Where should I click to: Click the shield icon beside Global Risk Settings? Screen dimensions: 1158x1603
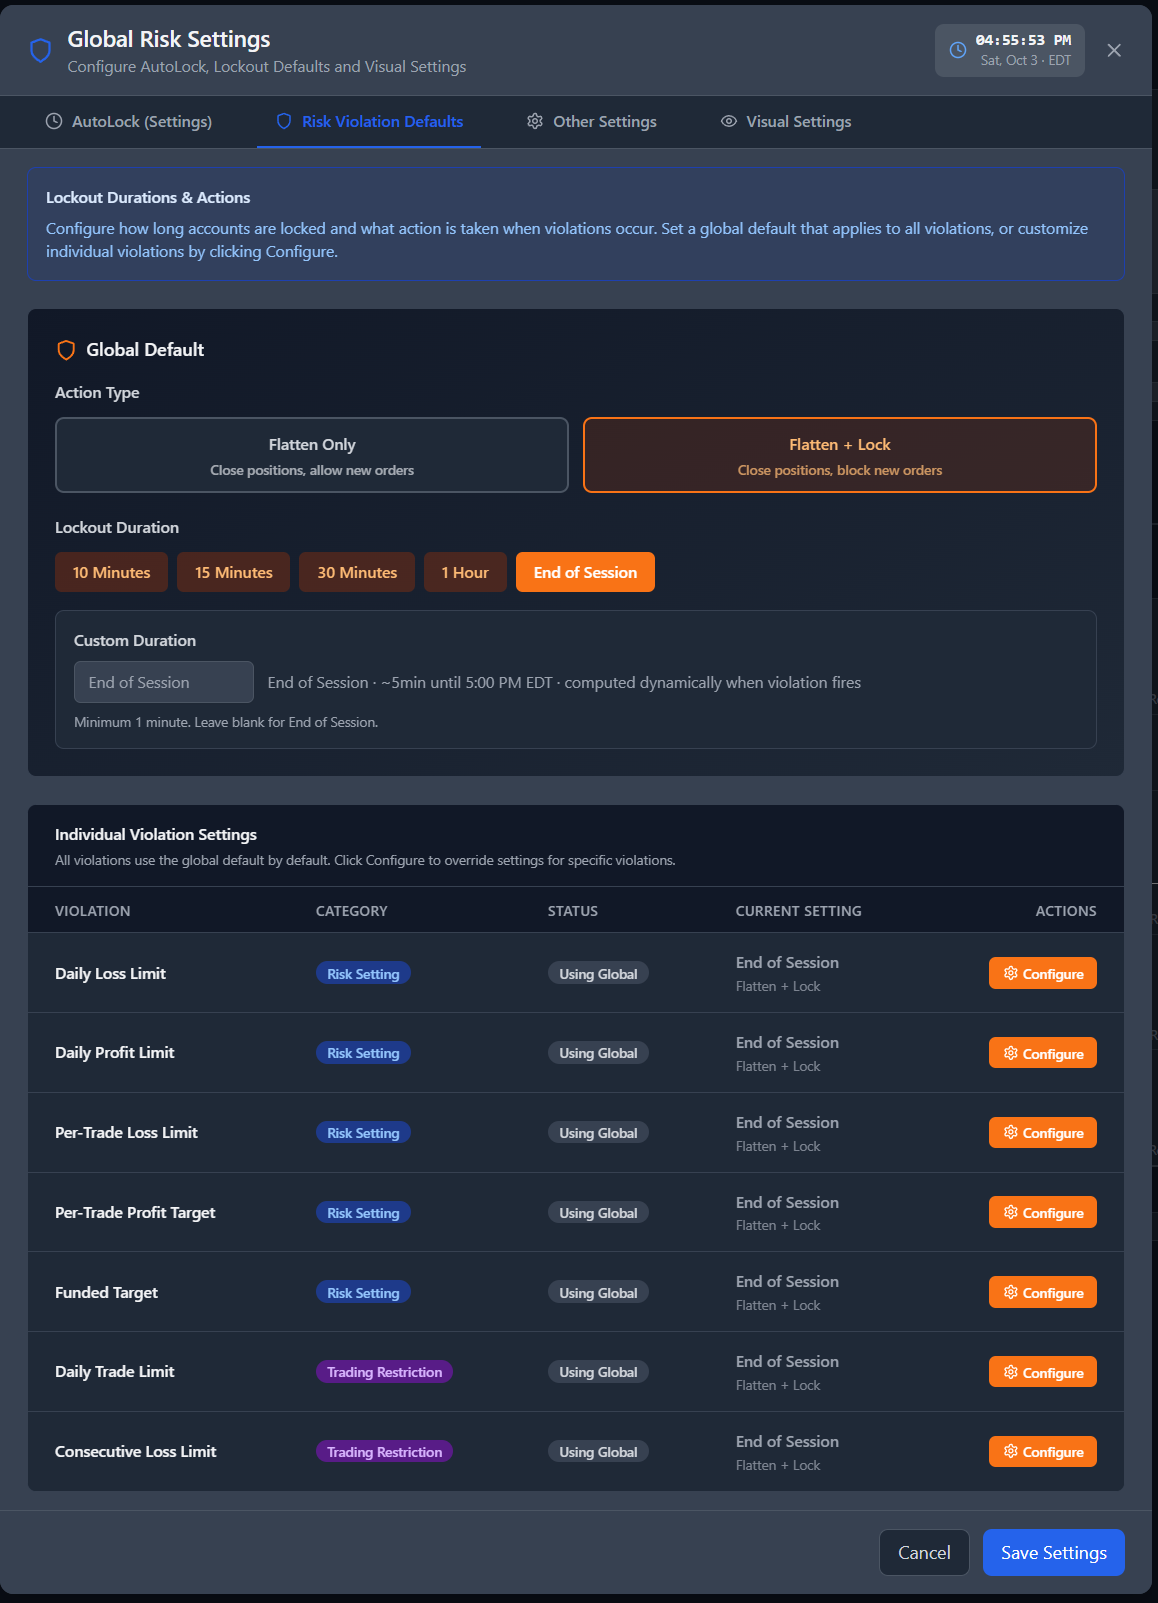40,51
